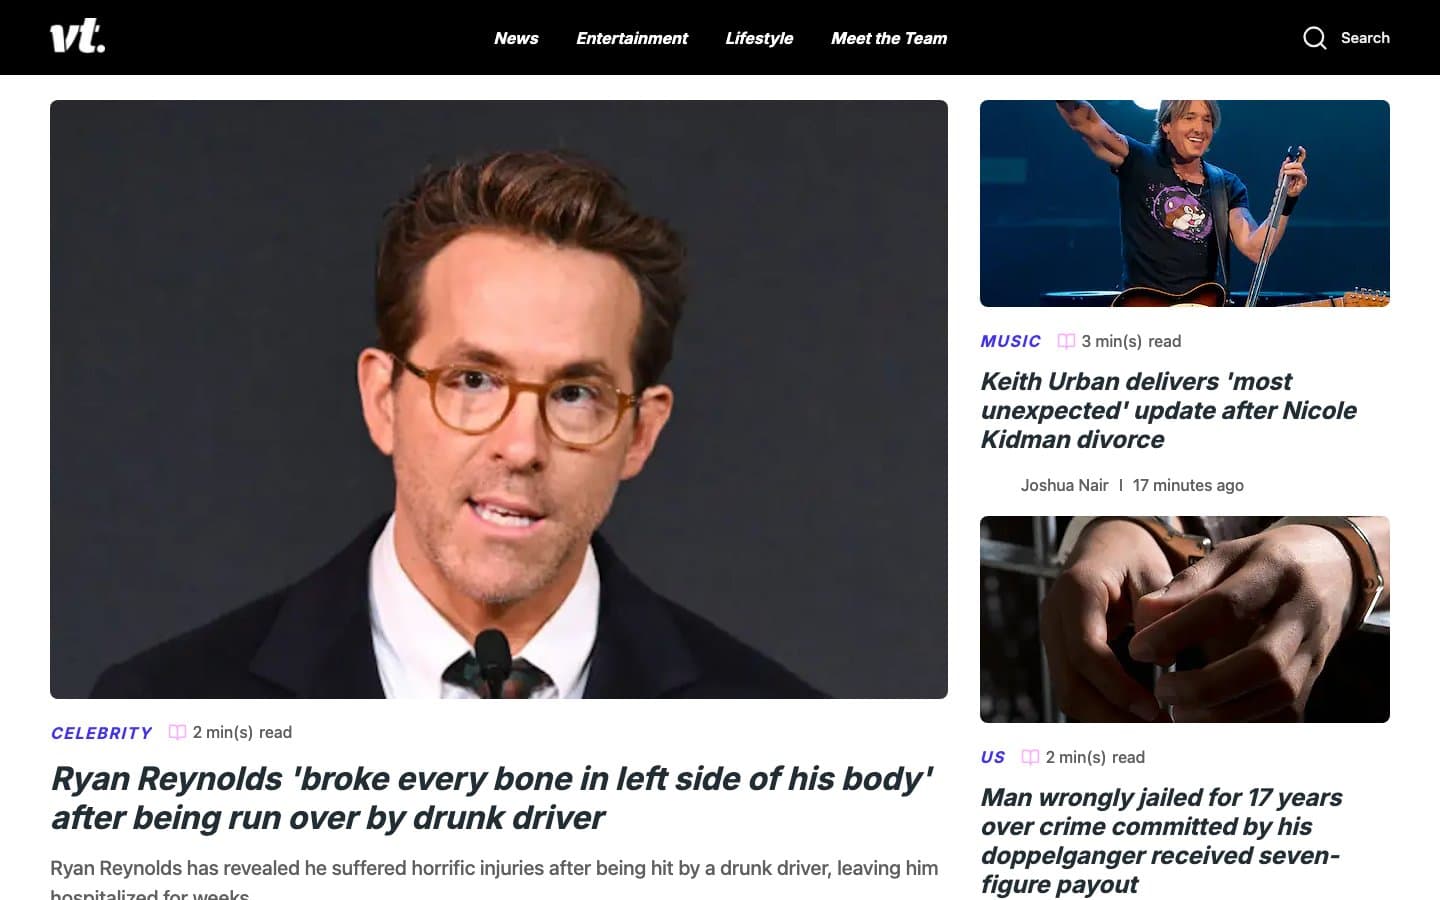Open the Ryan Reynolds drunk driver headline
1440x900 pixels.
(492, 798)
